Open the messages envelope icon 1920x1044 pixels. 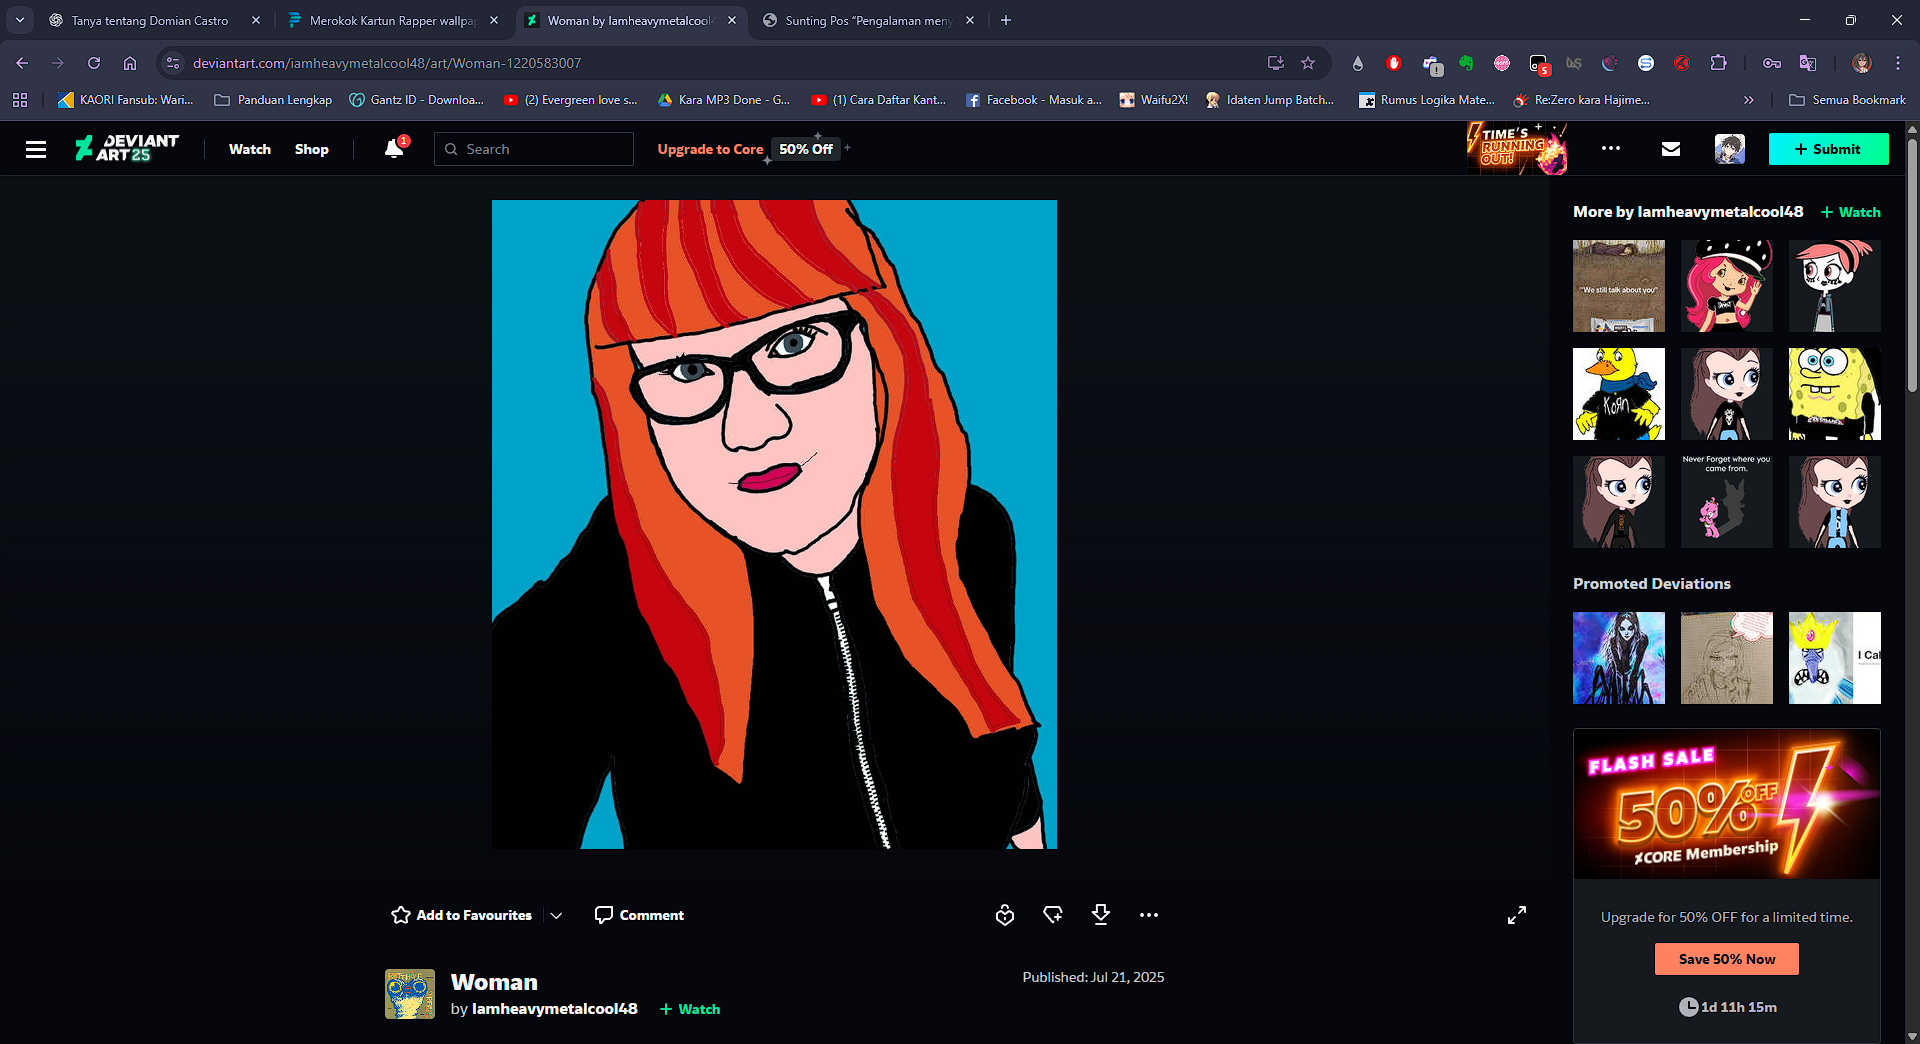1670,149
